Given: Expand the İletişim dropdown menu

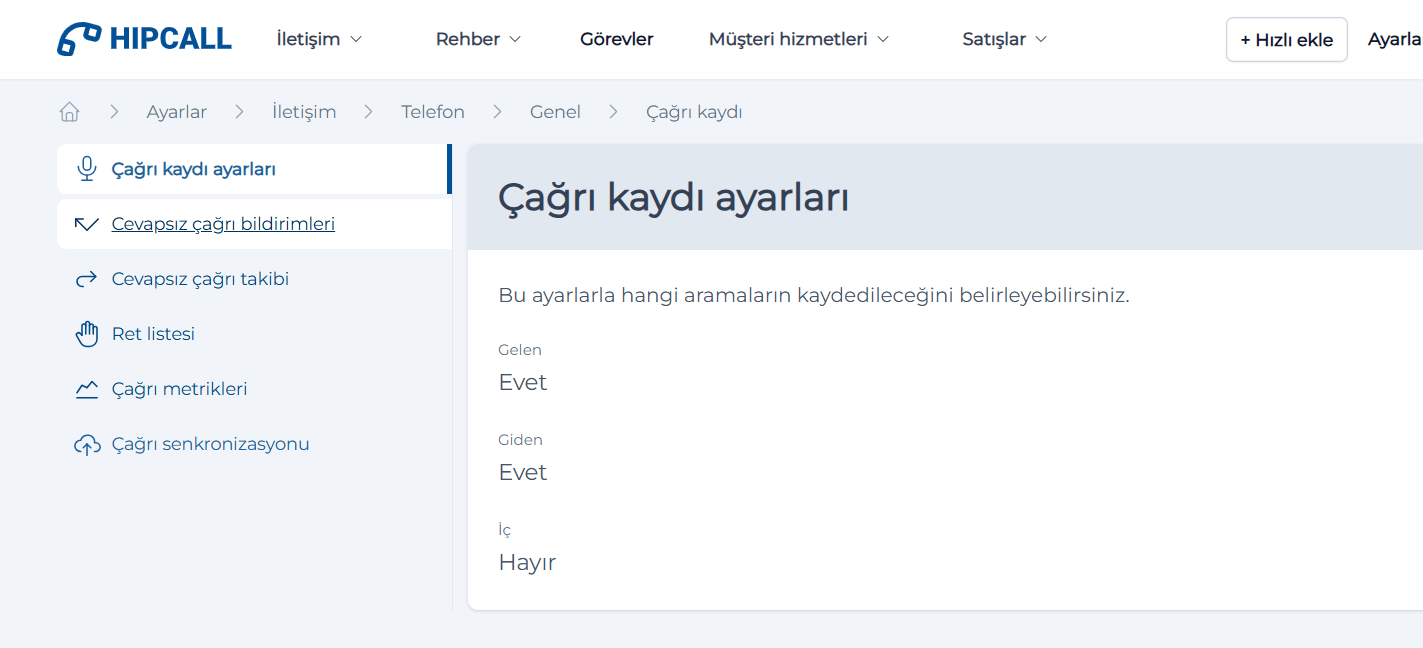Looking at the screenshot, I should point(319,39).
